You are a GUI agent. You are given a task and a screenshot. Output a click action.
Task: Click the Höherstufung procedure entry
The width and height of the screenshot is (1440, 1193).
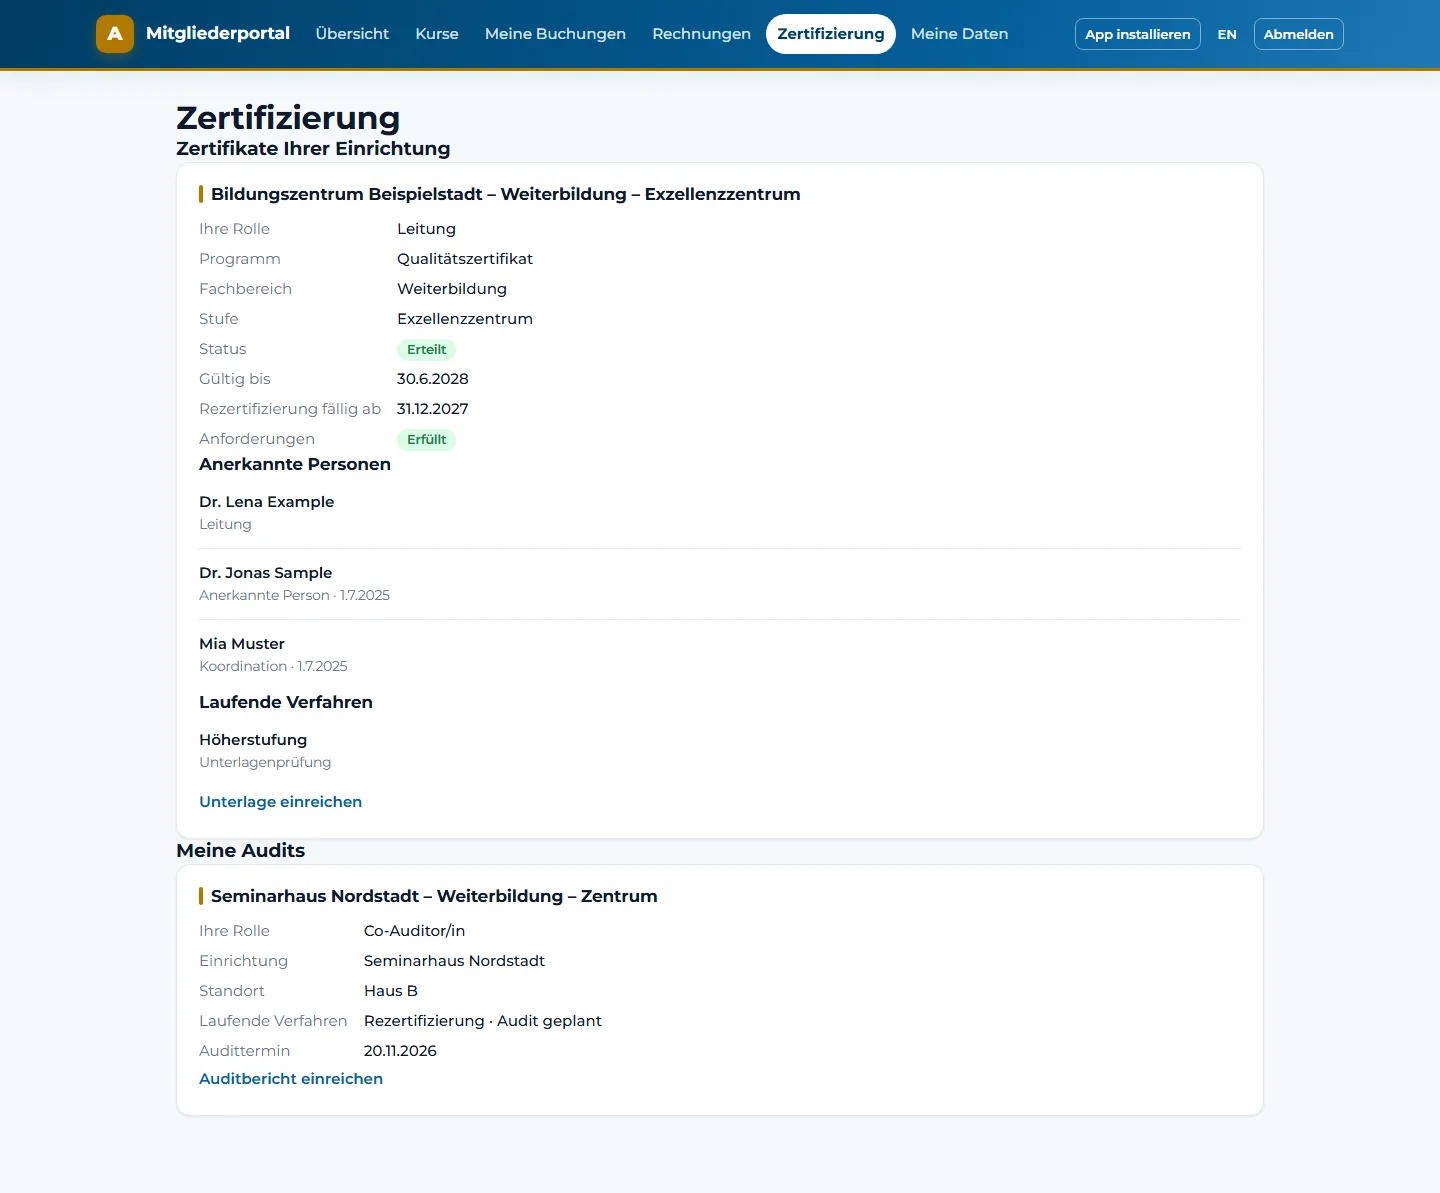tap(253, 740)
